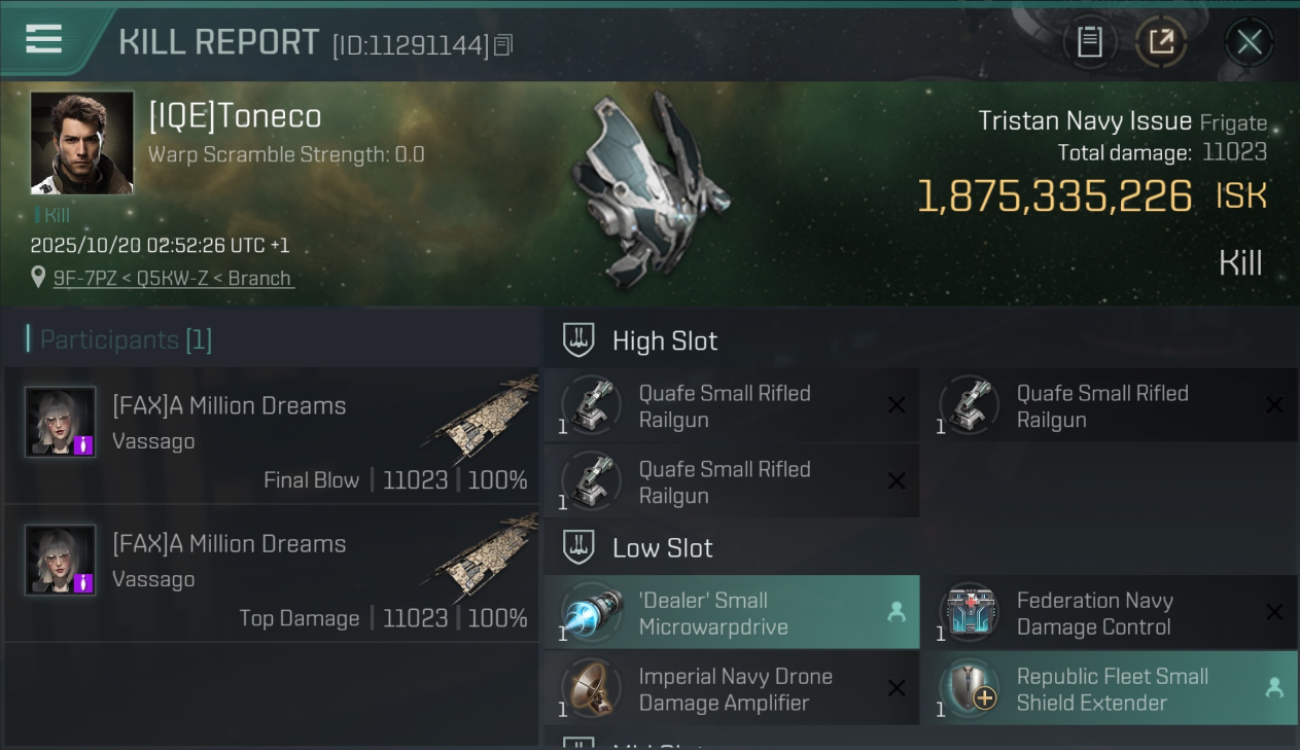Open the hamburger menu
Screen dimensions: 1300x750
[44, 40]
